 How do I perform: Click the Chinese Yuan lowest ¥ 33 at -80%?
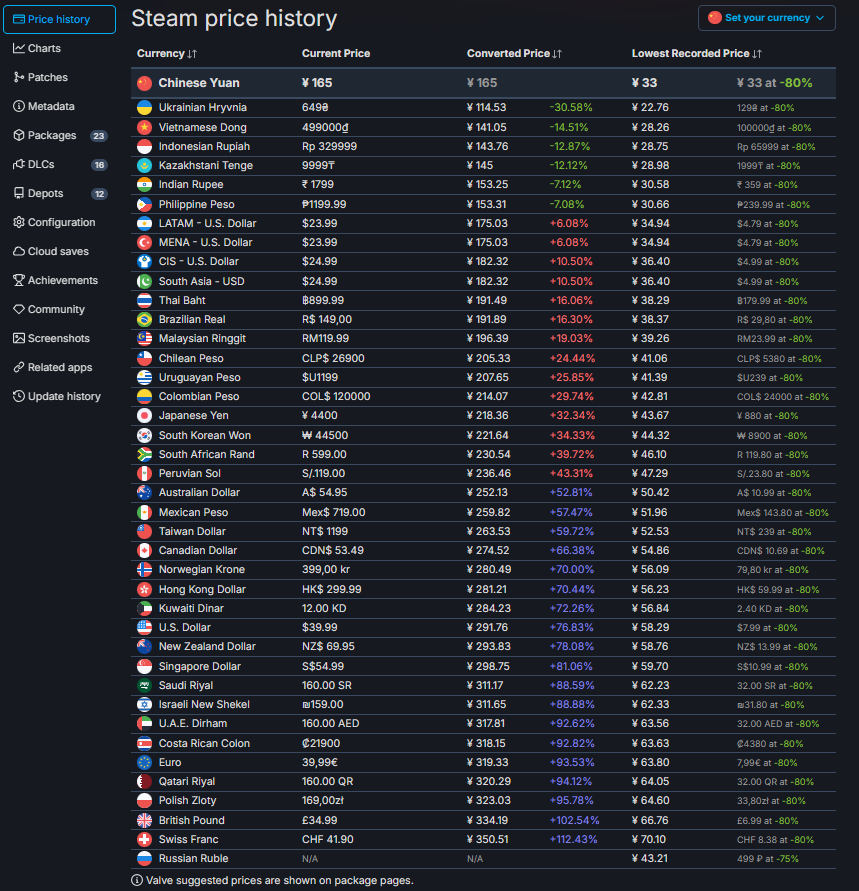(x=774, y=83)
